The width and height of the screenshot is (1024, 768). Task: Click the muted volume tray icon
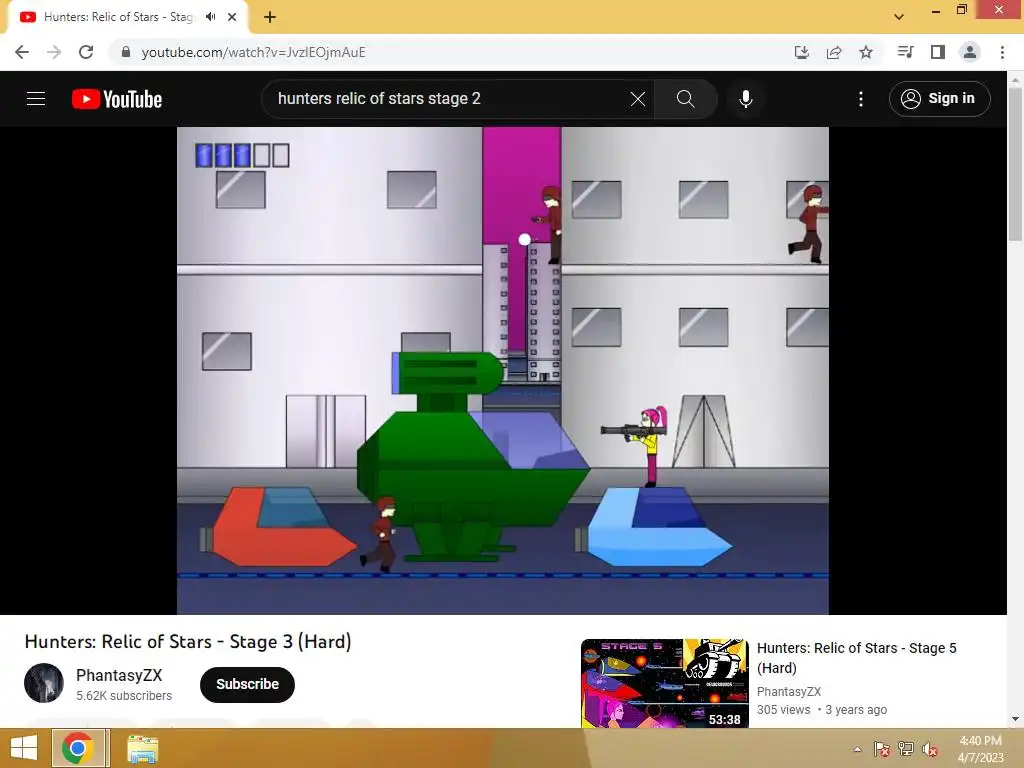pyautogui.click(x=930, y=749)
